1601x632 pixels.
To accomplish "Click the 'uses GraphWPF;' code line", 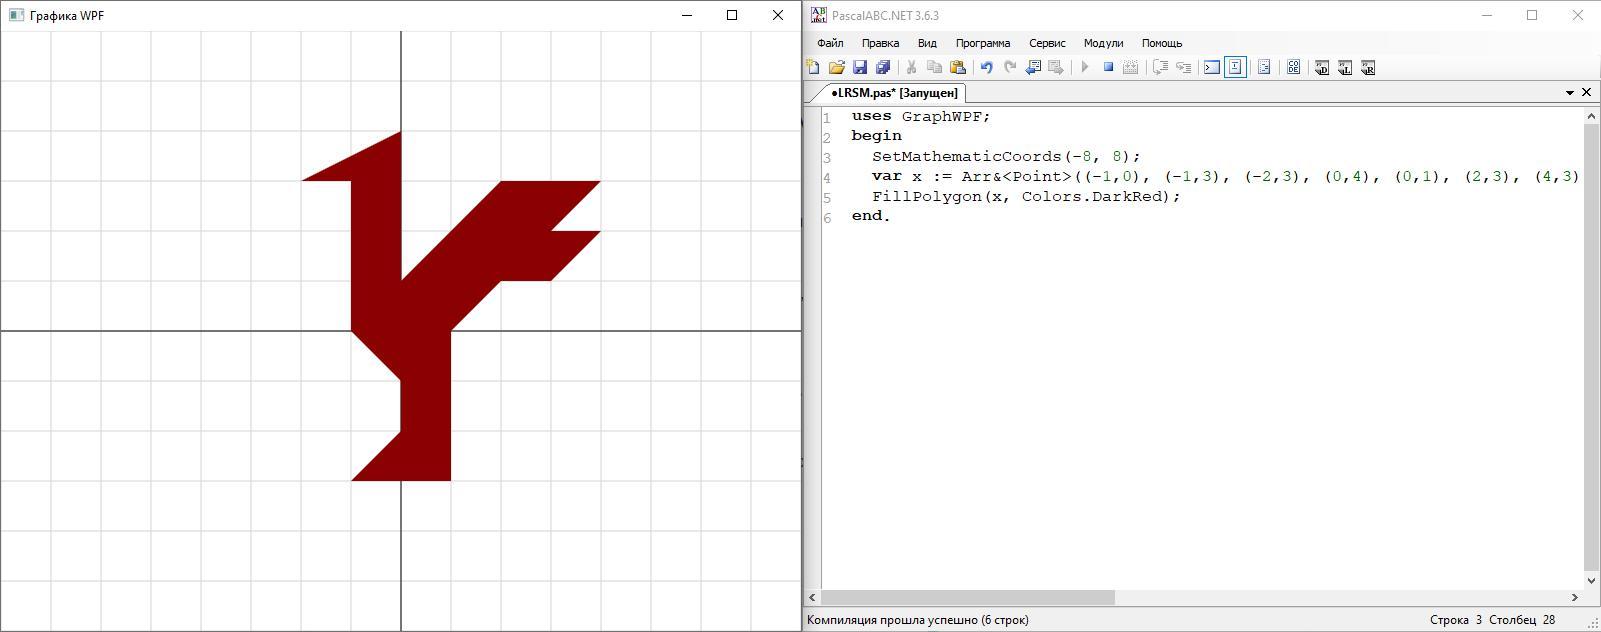I will [921, 116].
